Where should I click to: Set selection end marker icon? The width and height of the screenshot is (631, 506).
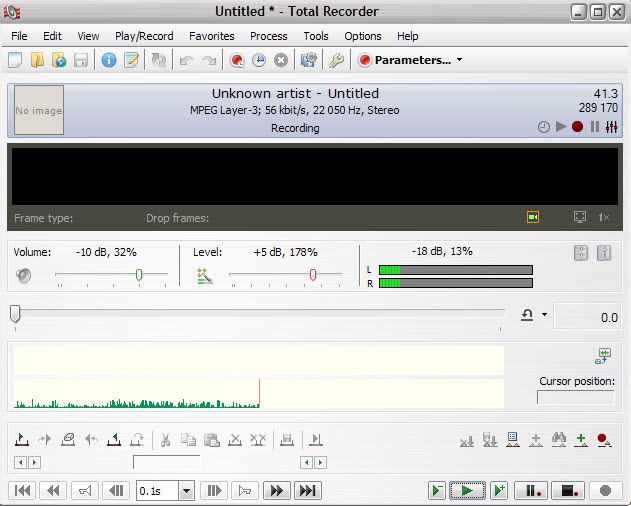(x=114, y=439)
